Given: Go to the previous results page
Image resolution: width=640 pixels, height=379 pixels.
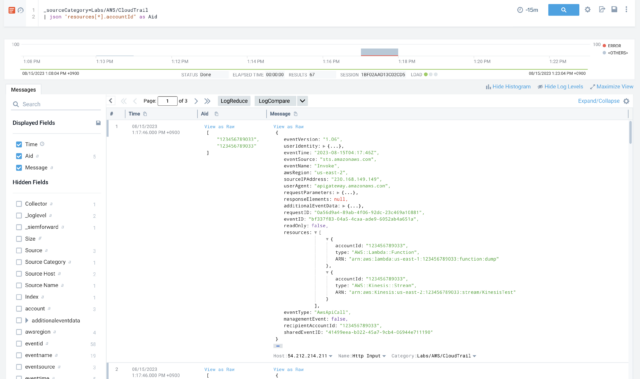Looking at the screenshot, I should [x=135, y=101].
